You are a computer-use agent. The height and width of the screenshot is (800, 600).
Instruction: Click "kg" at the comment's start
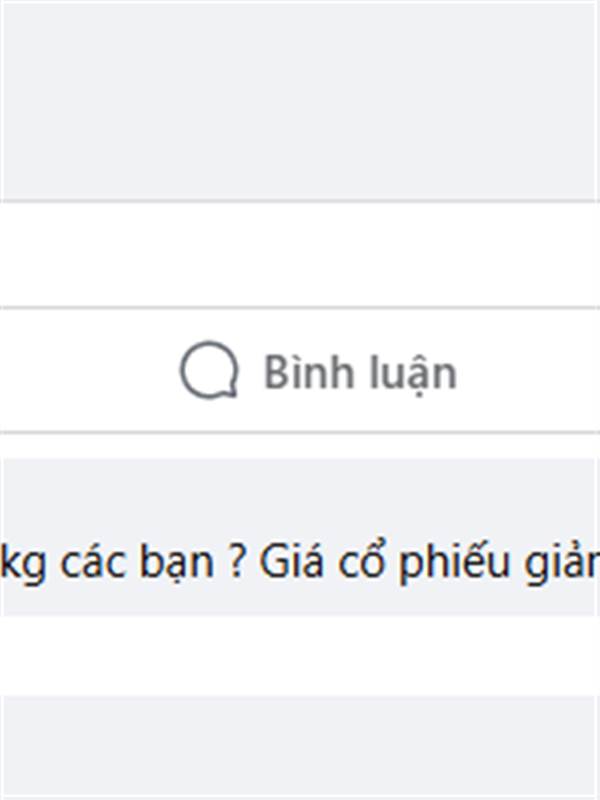(22, 562)
